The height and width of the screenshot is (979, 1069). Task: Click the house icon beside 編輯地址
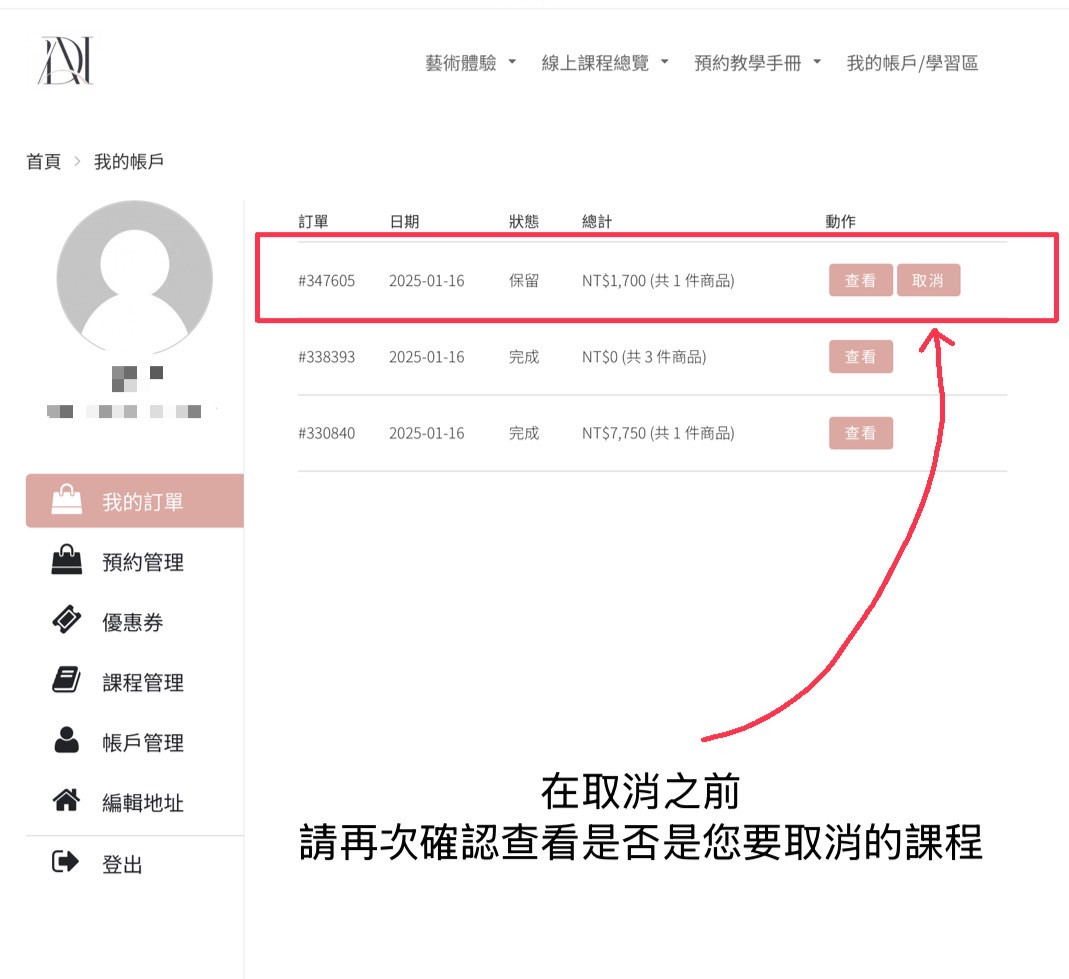click(66, 802)
